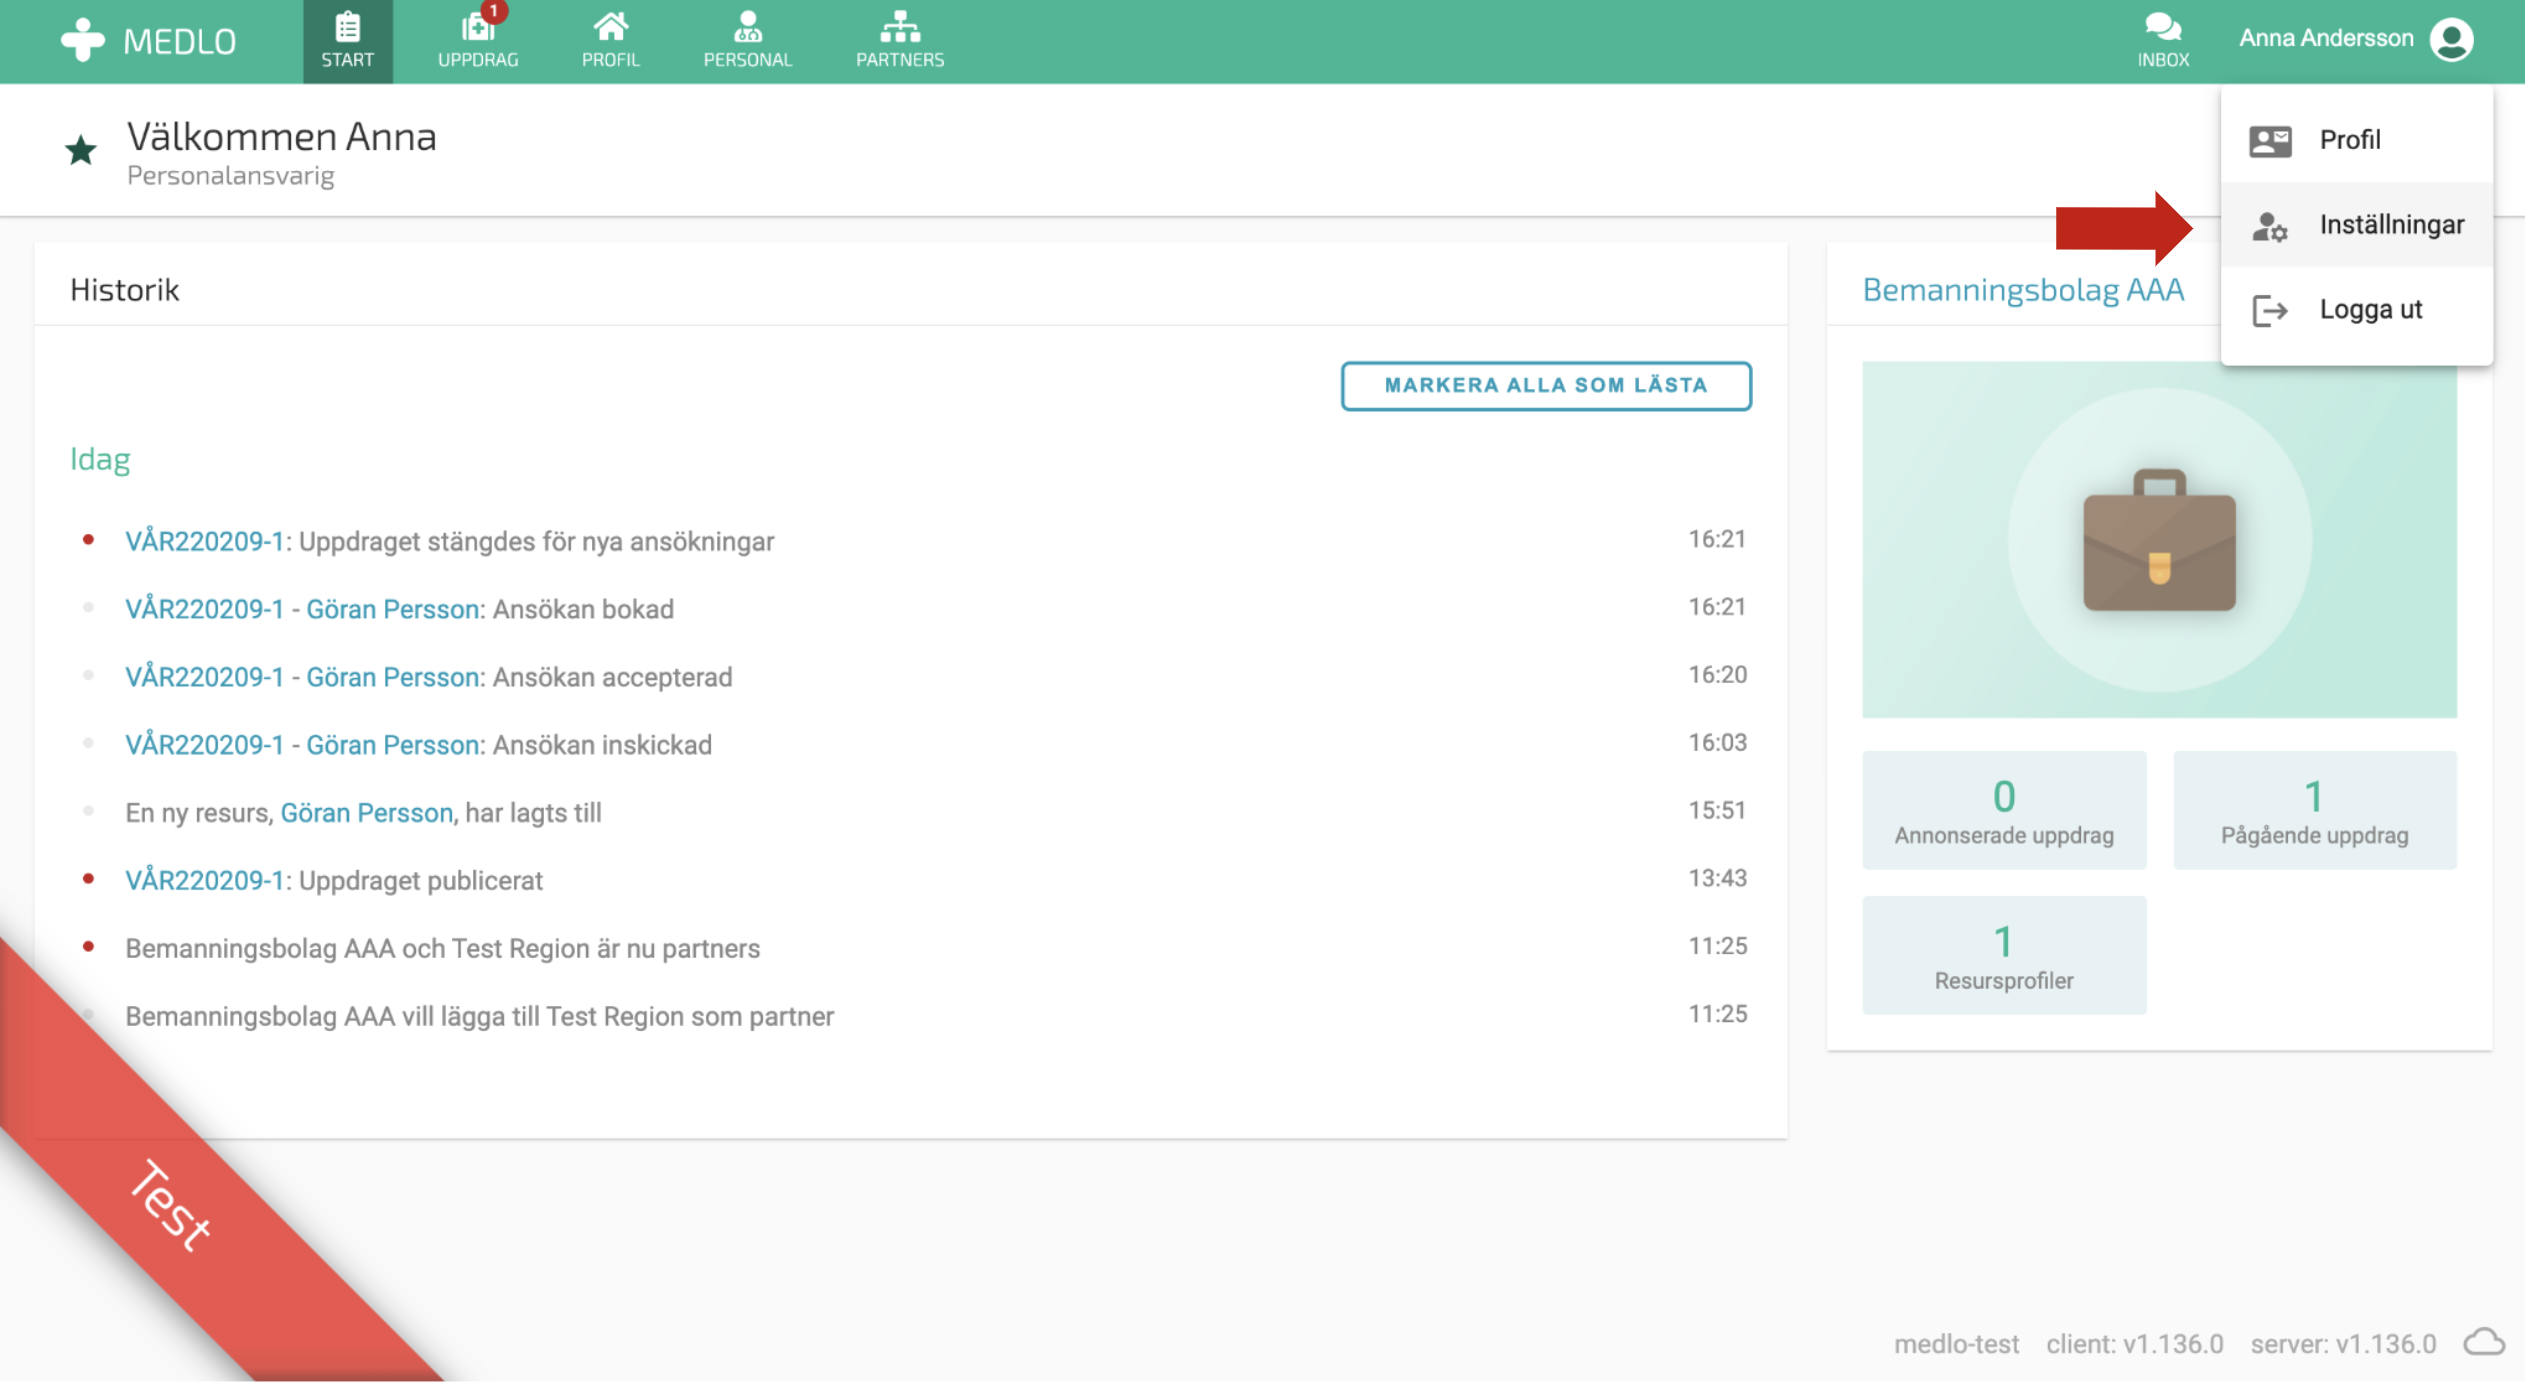This screenshot has width=2525, height=1390.
Task: Go to Profil house icon
Action: (x=610, y=41)
